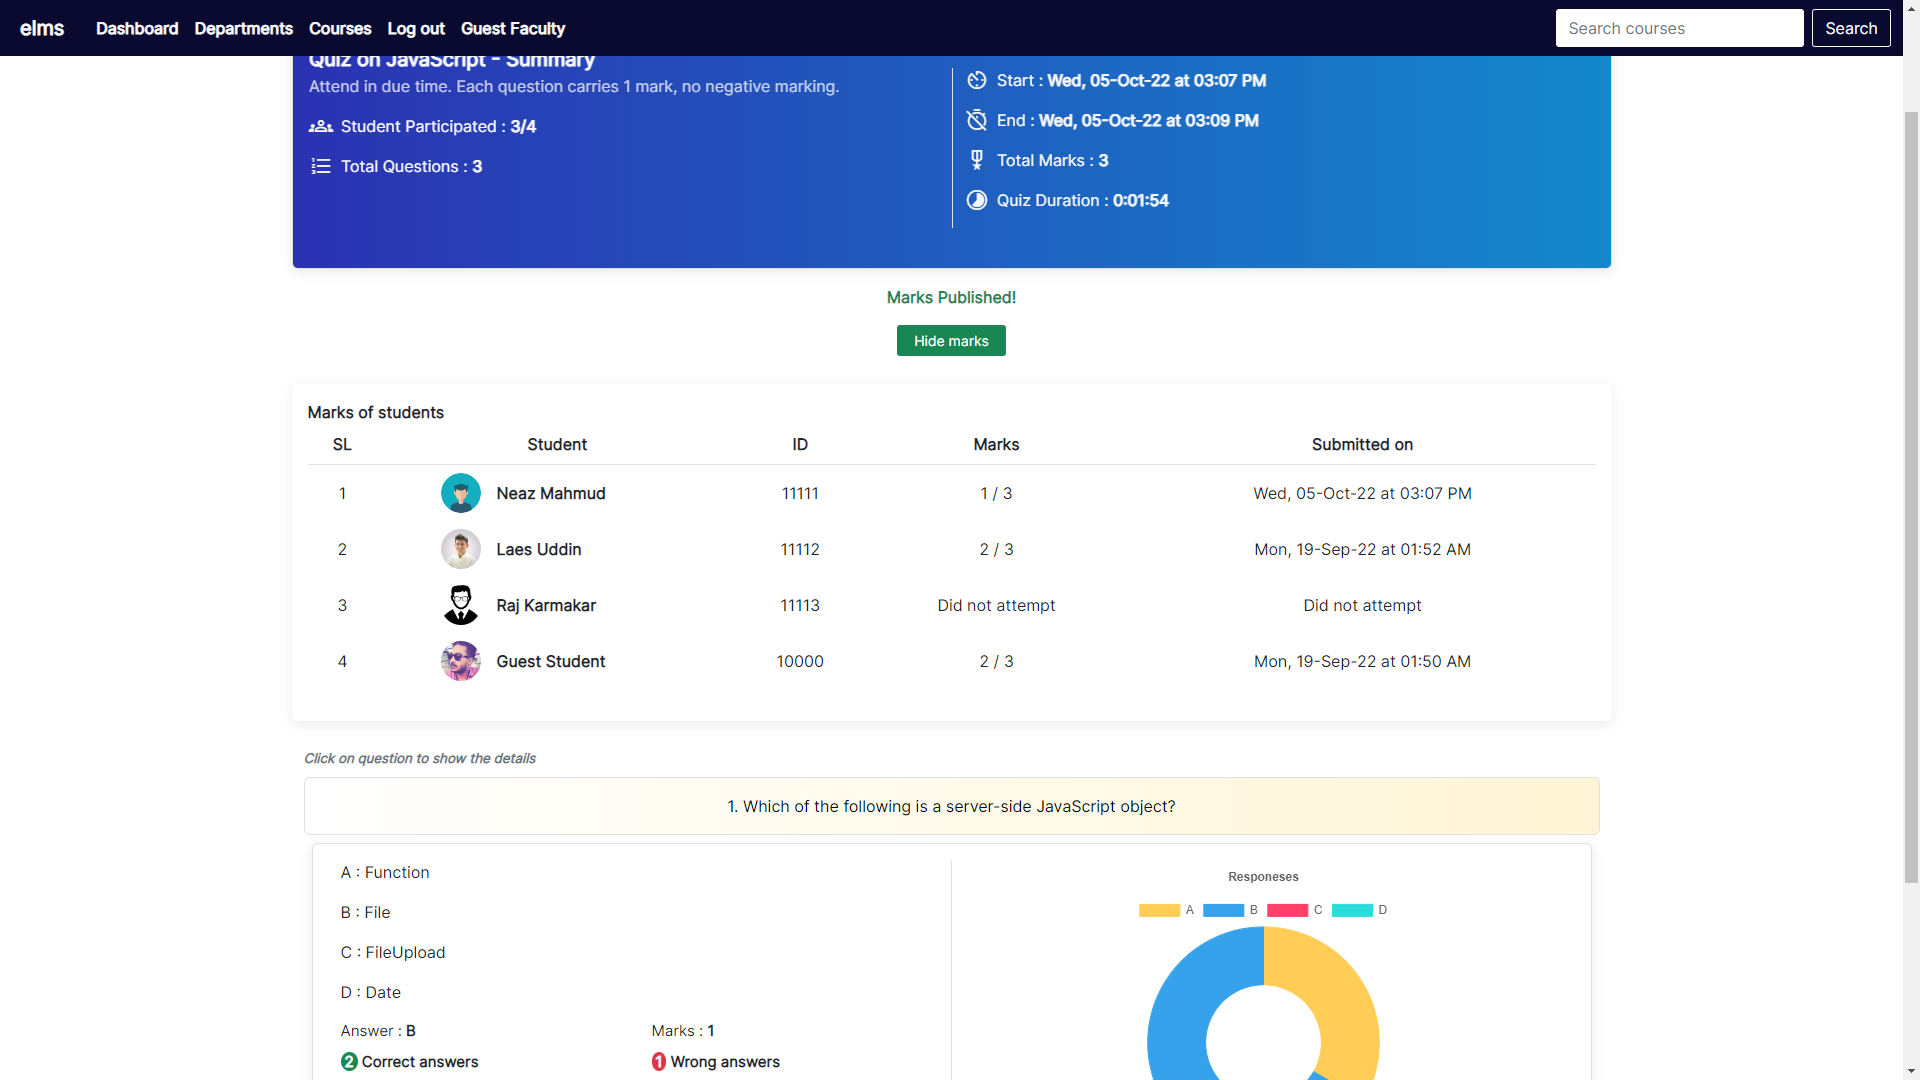Screen dimensions: 1920x1080
Task: Click Neaz Mahmud's marks 1 / 3
Action: point(997,493)
